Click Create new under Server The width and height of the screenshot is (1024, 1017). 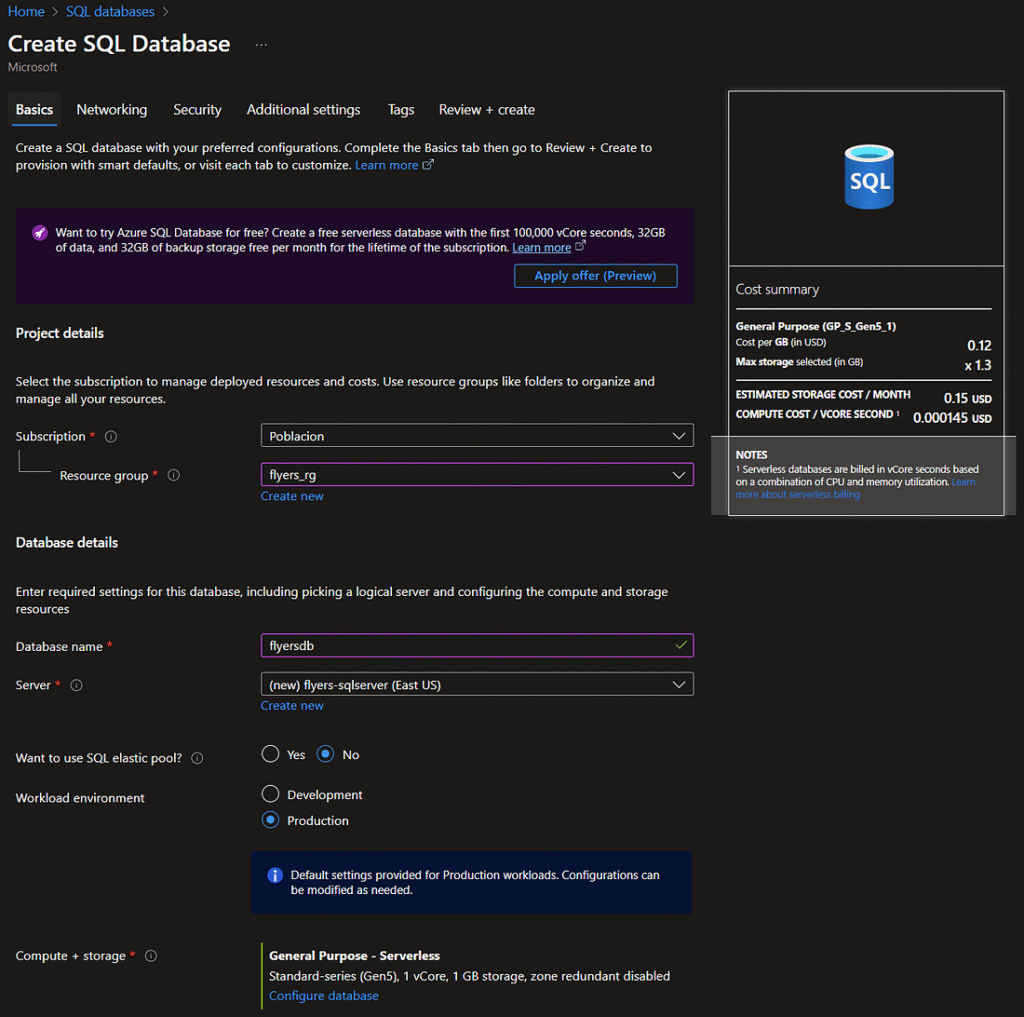292,706
